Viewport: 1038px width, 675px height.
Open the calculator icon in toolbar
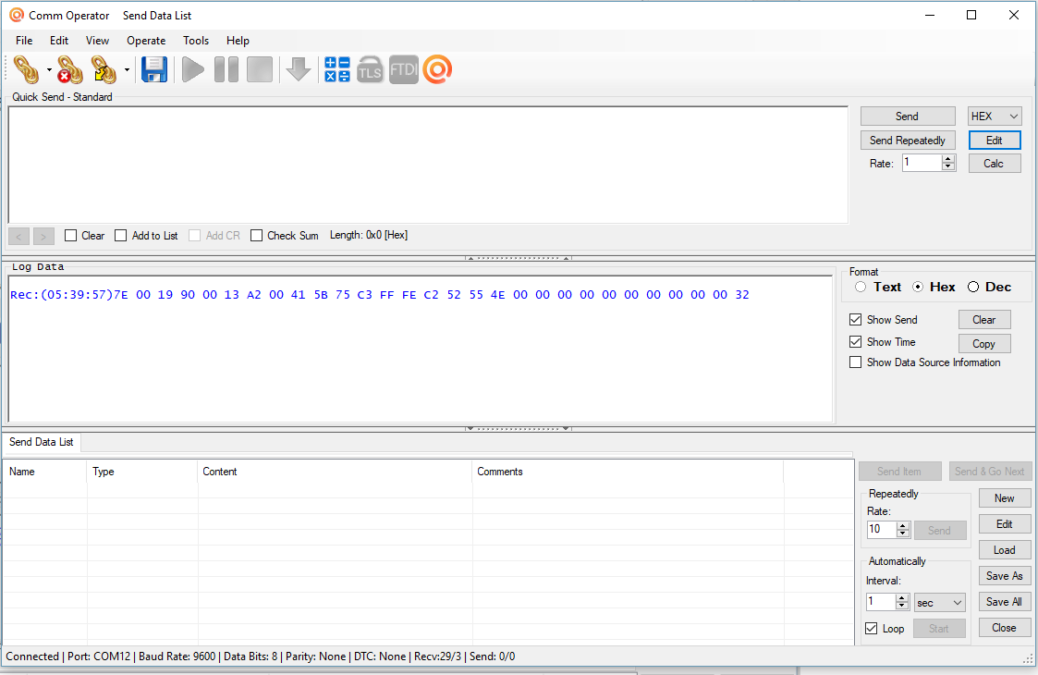tap(337, 70)
